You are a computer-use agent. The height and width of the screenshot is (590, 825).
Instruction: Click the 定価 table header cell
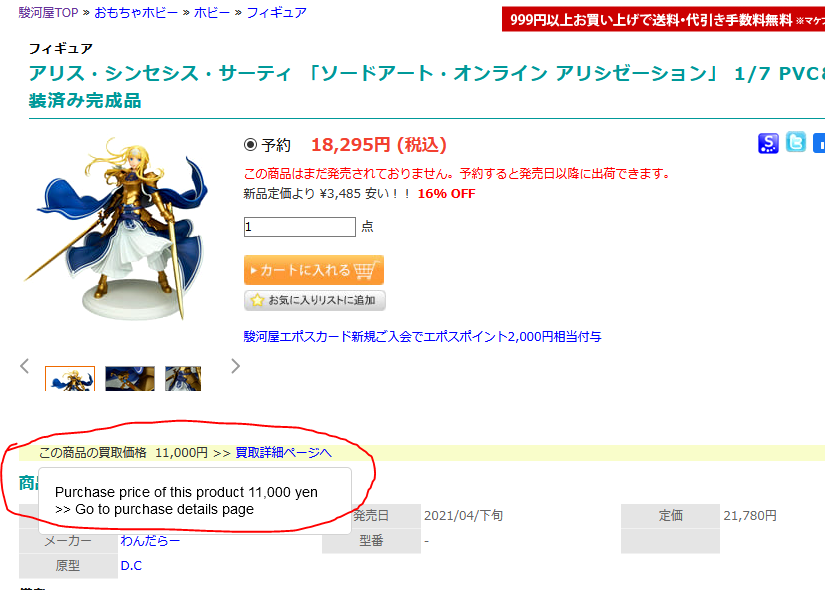[x=670, y=516]
